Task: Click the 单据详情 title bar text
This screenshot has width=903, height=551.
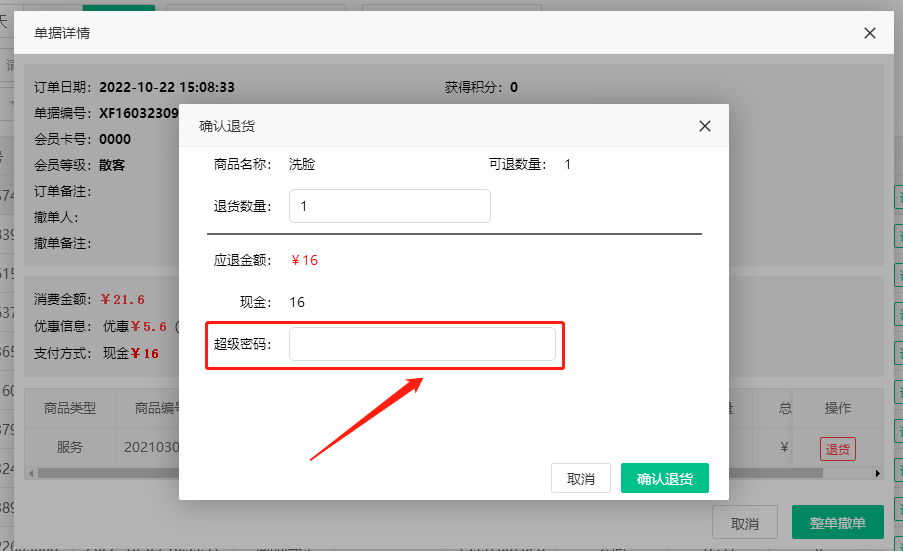Action: tap(63, 33)
